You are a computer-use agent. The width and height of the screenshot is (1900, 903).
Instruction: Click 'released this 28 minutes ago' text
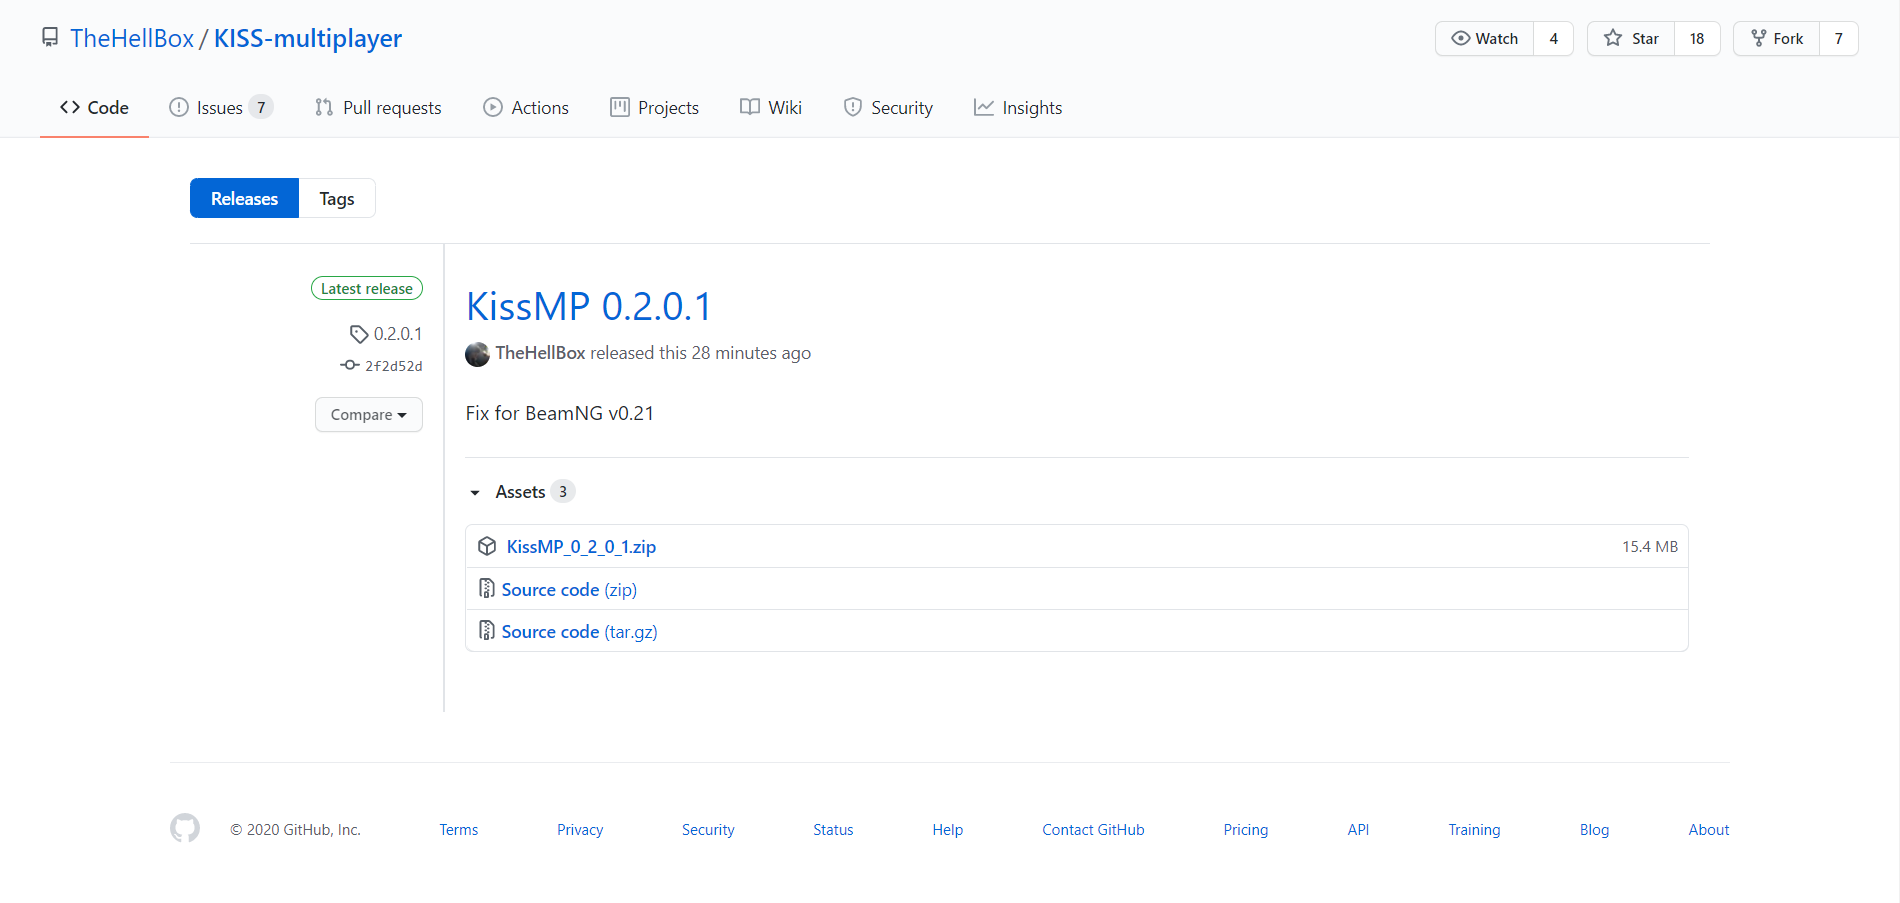701,353
